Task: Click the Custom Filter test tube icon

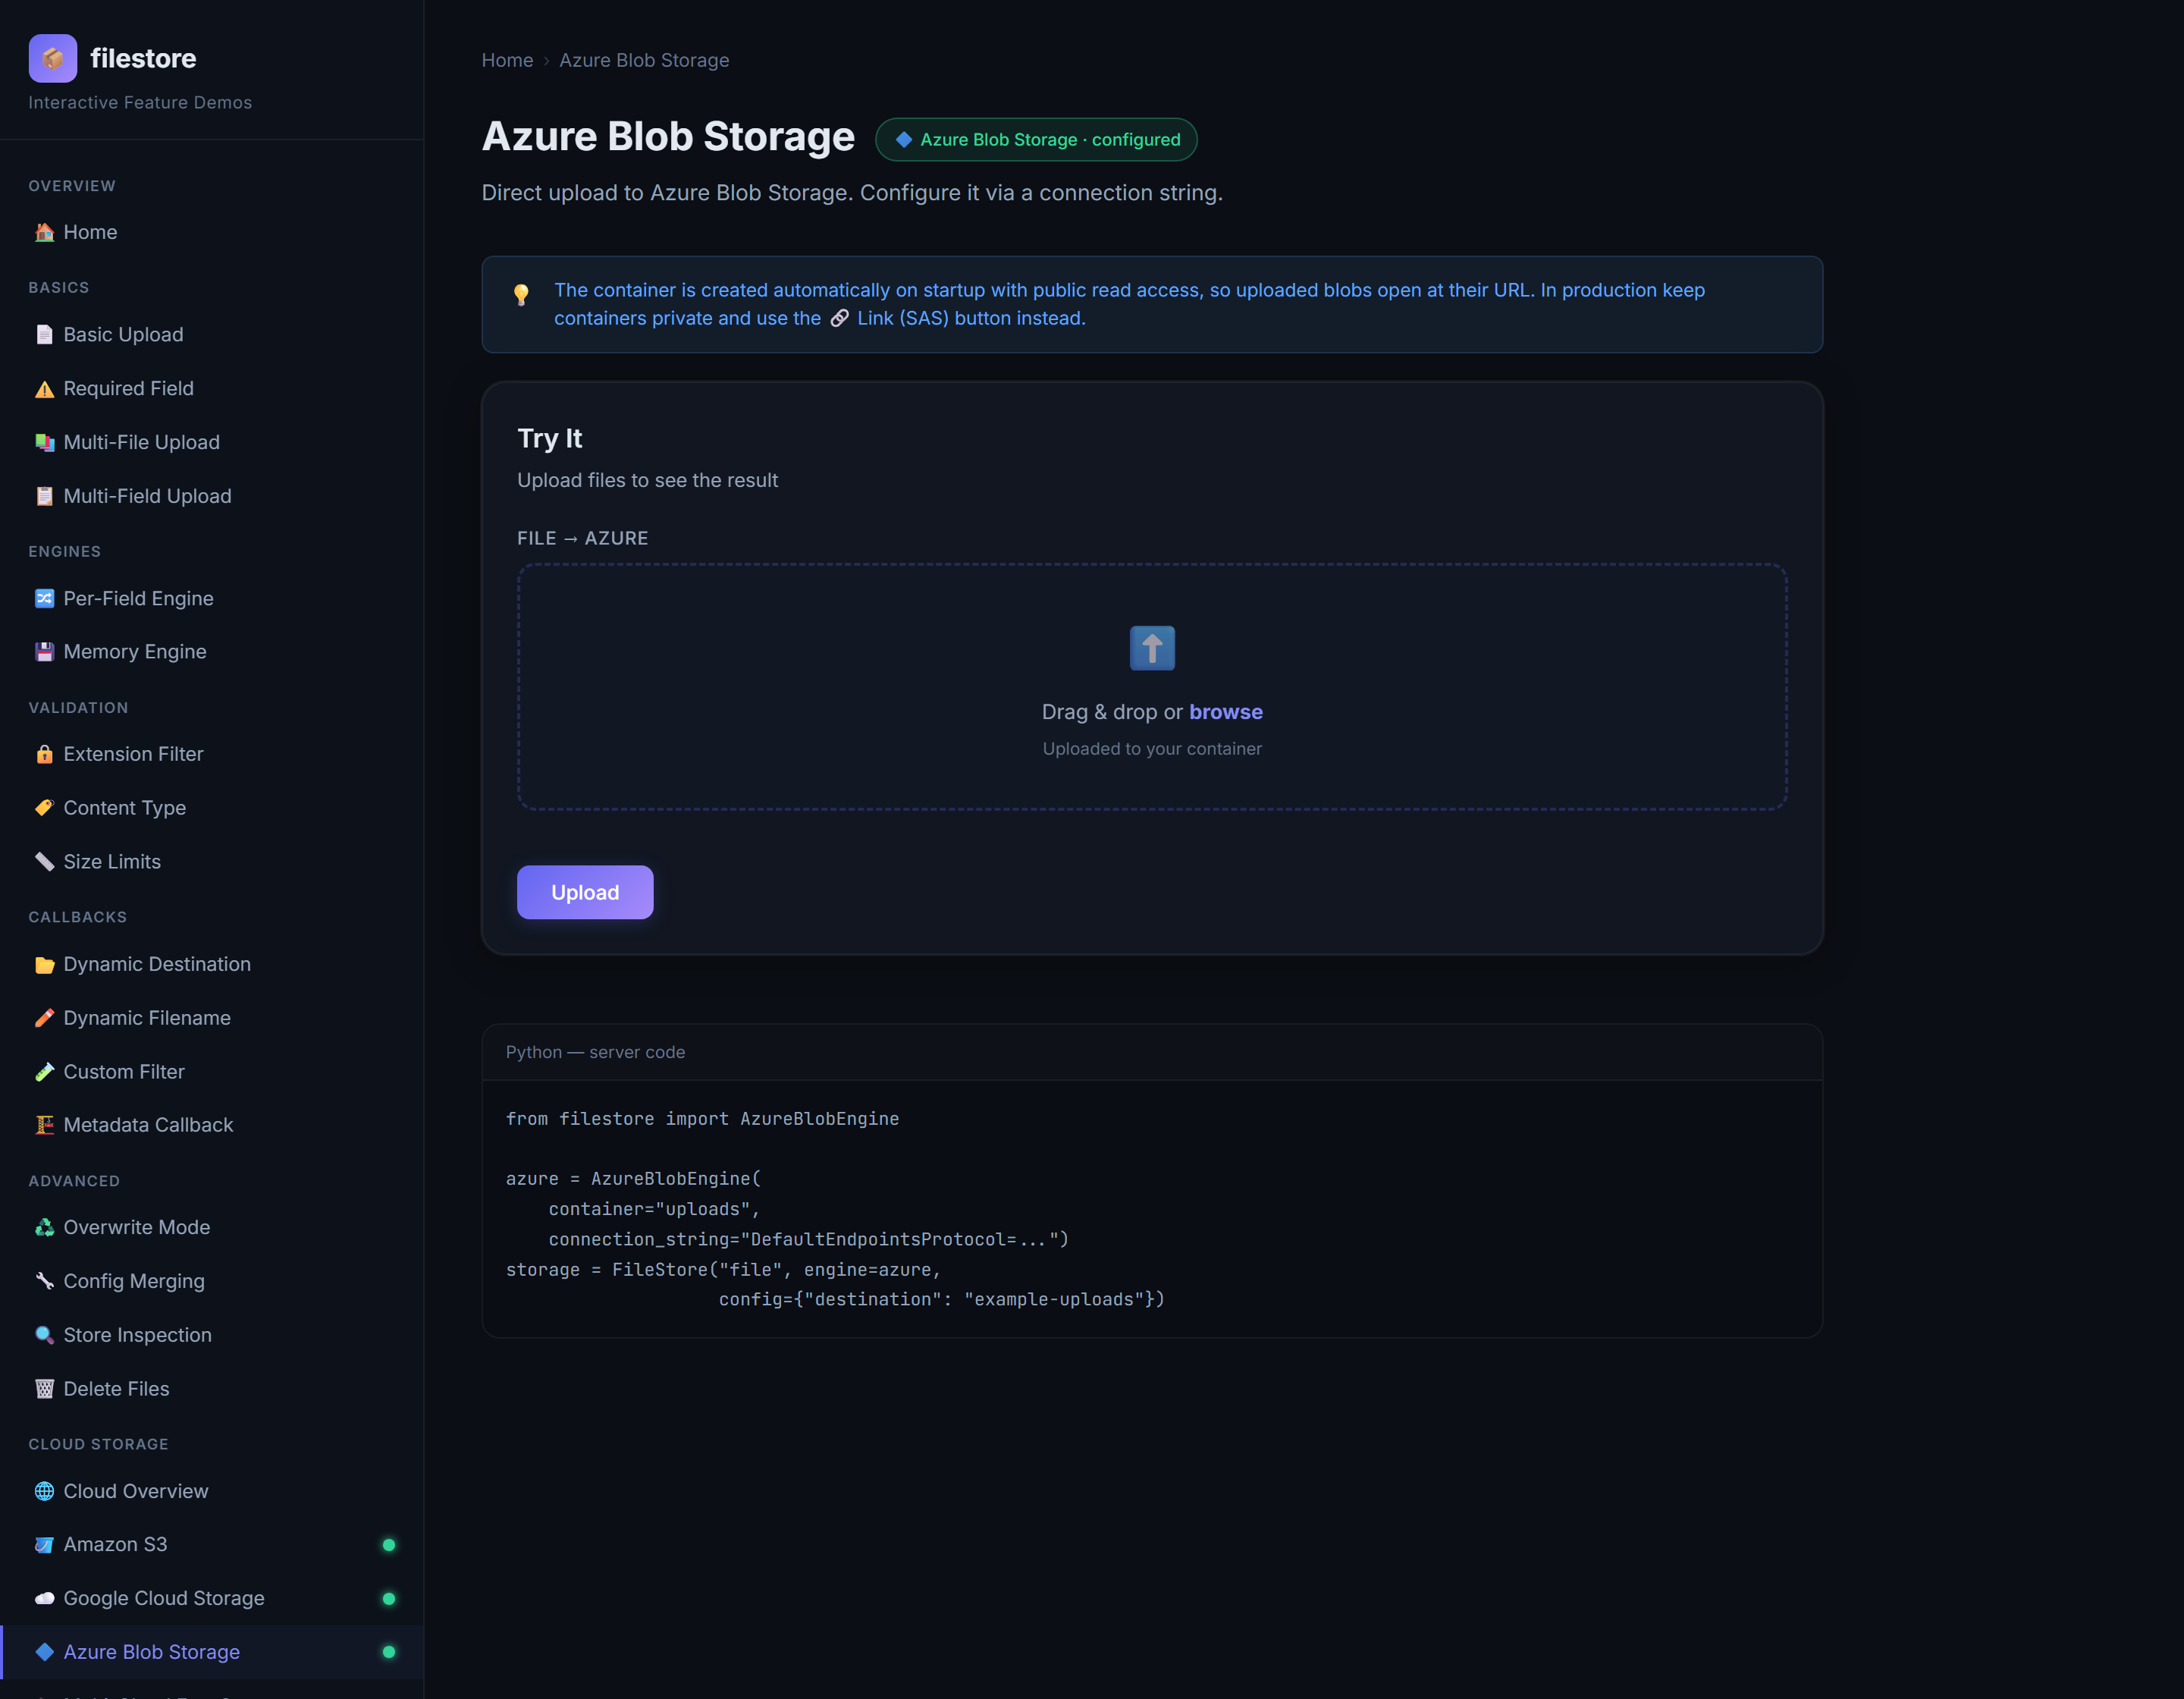Action: 45,1071
